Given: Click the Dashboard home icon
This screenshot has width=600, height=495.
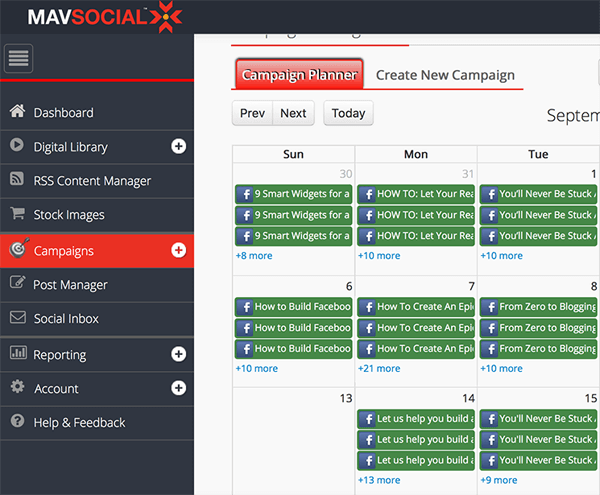Looking at the screenshot, I should [x=17, y=111].
